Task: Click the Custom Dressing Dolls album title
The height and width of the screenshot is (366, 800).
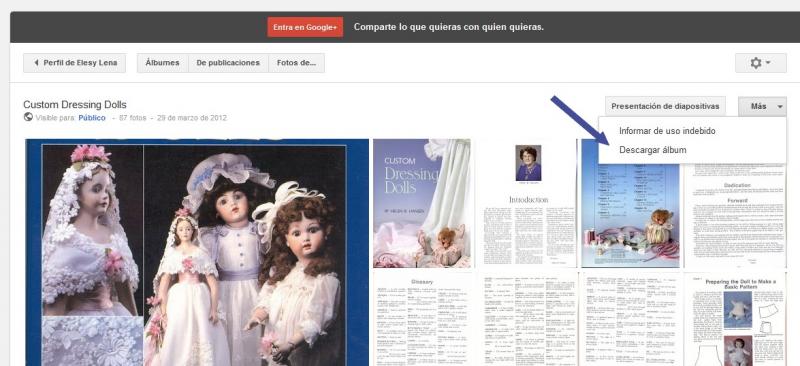Action: pyautogui.click(x=75, y=105)
